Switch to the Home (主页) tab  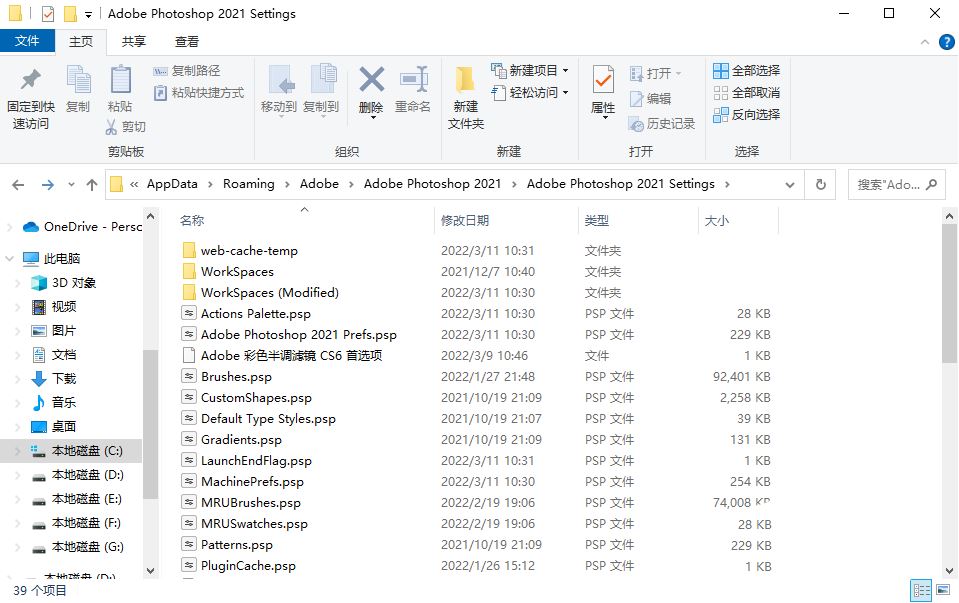point(81,42)
